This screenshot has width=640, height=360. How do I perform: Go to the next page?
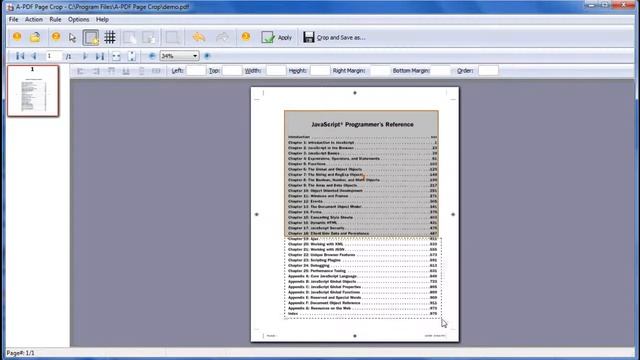(85, 56)
